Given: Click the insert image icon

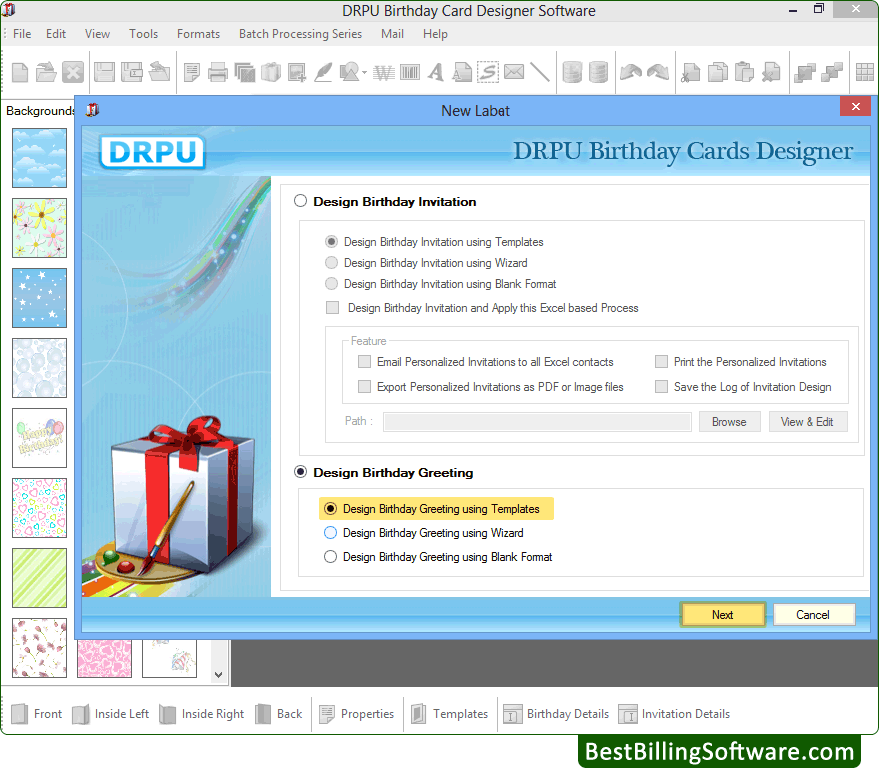Looking at the screenshot, I should point(297,72).
